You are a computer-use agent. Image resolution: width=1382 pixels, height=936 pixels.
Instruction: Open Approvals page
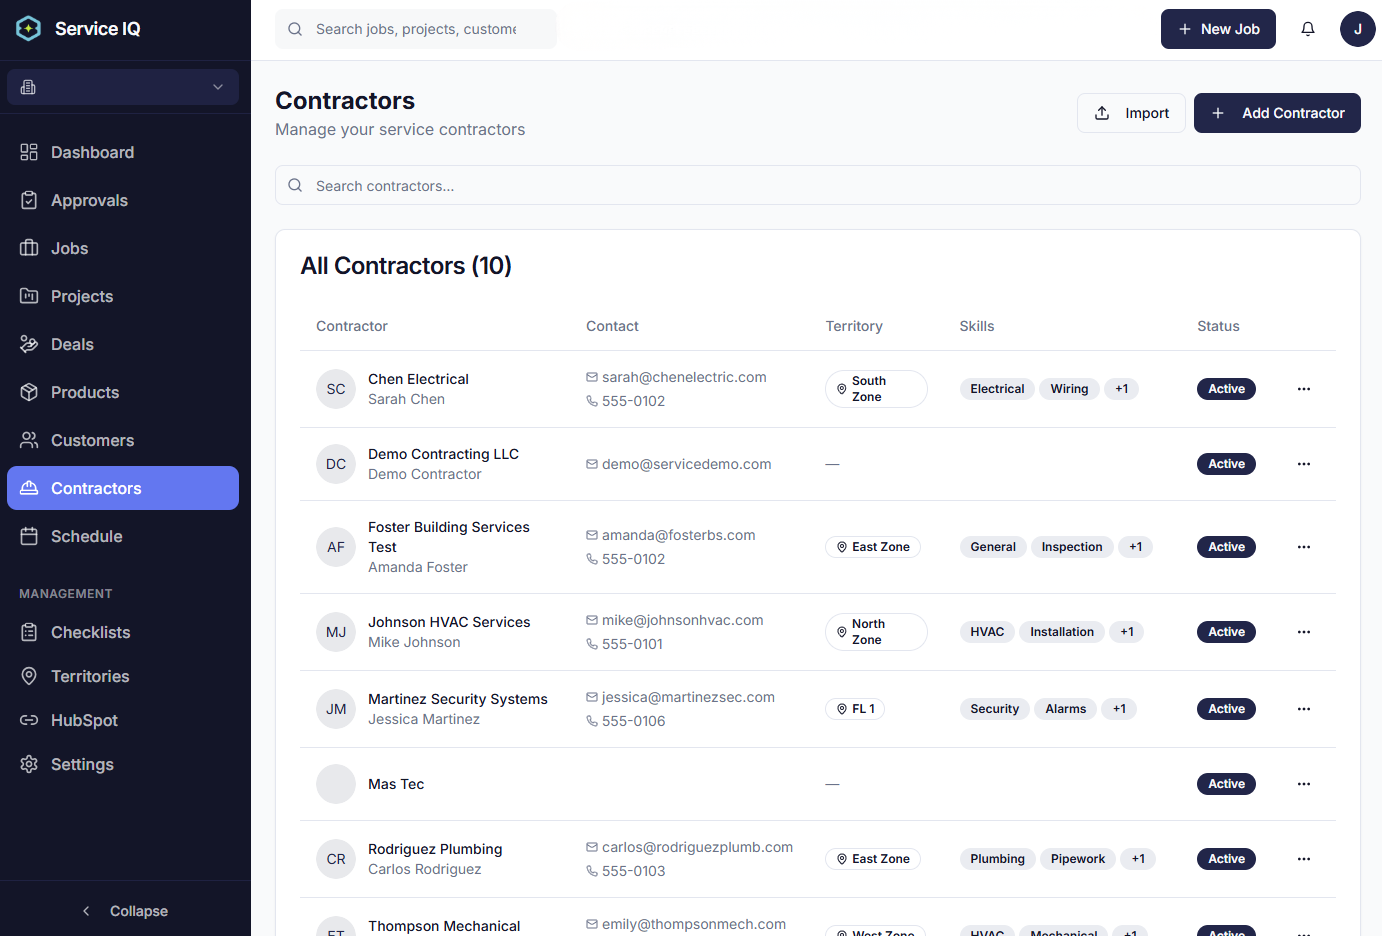[x=123, y=200]
